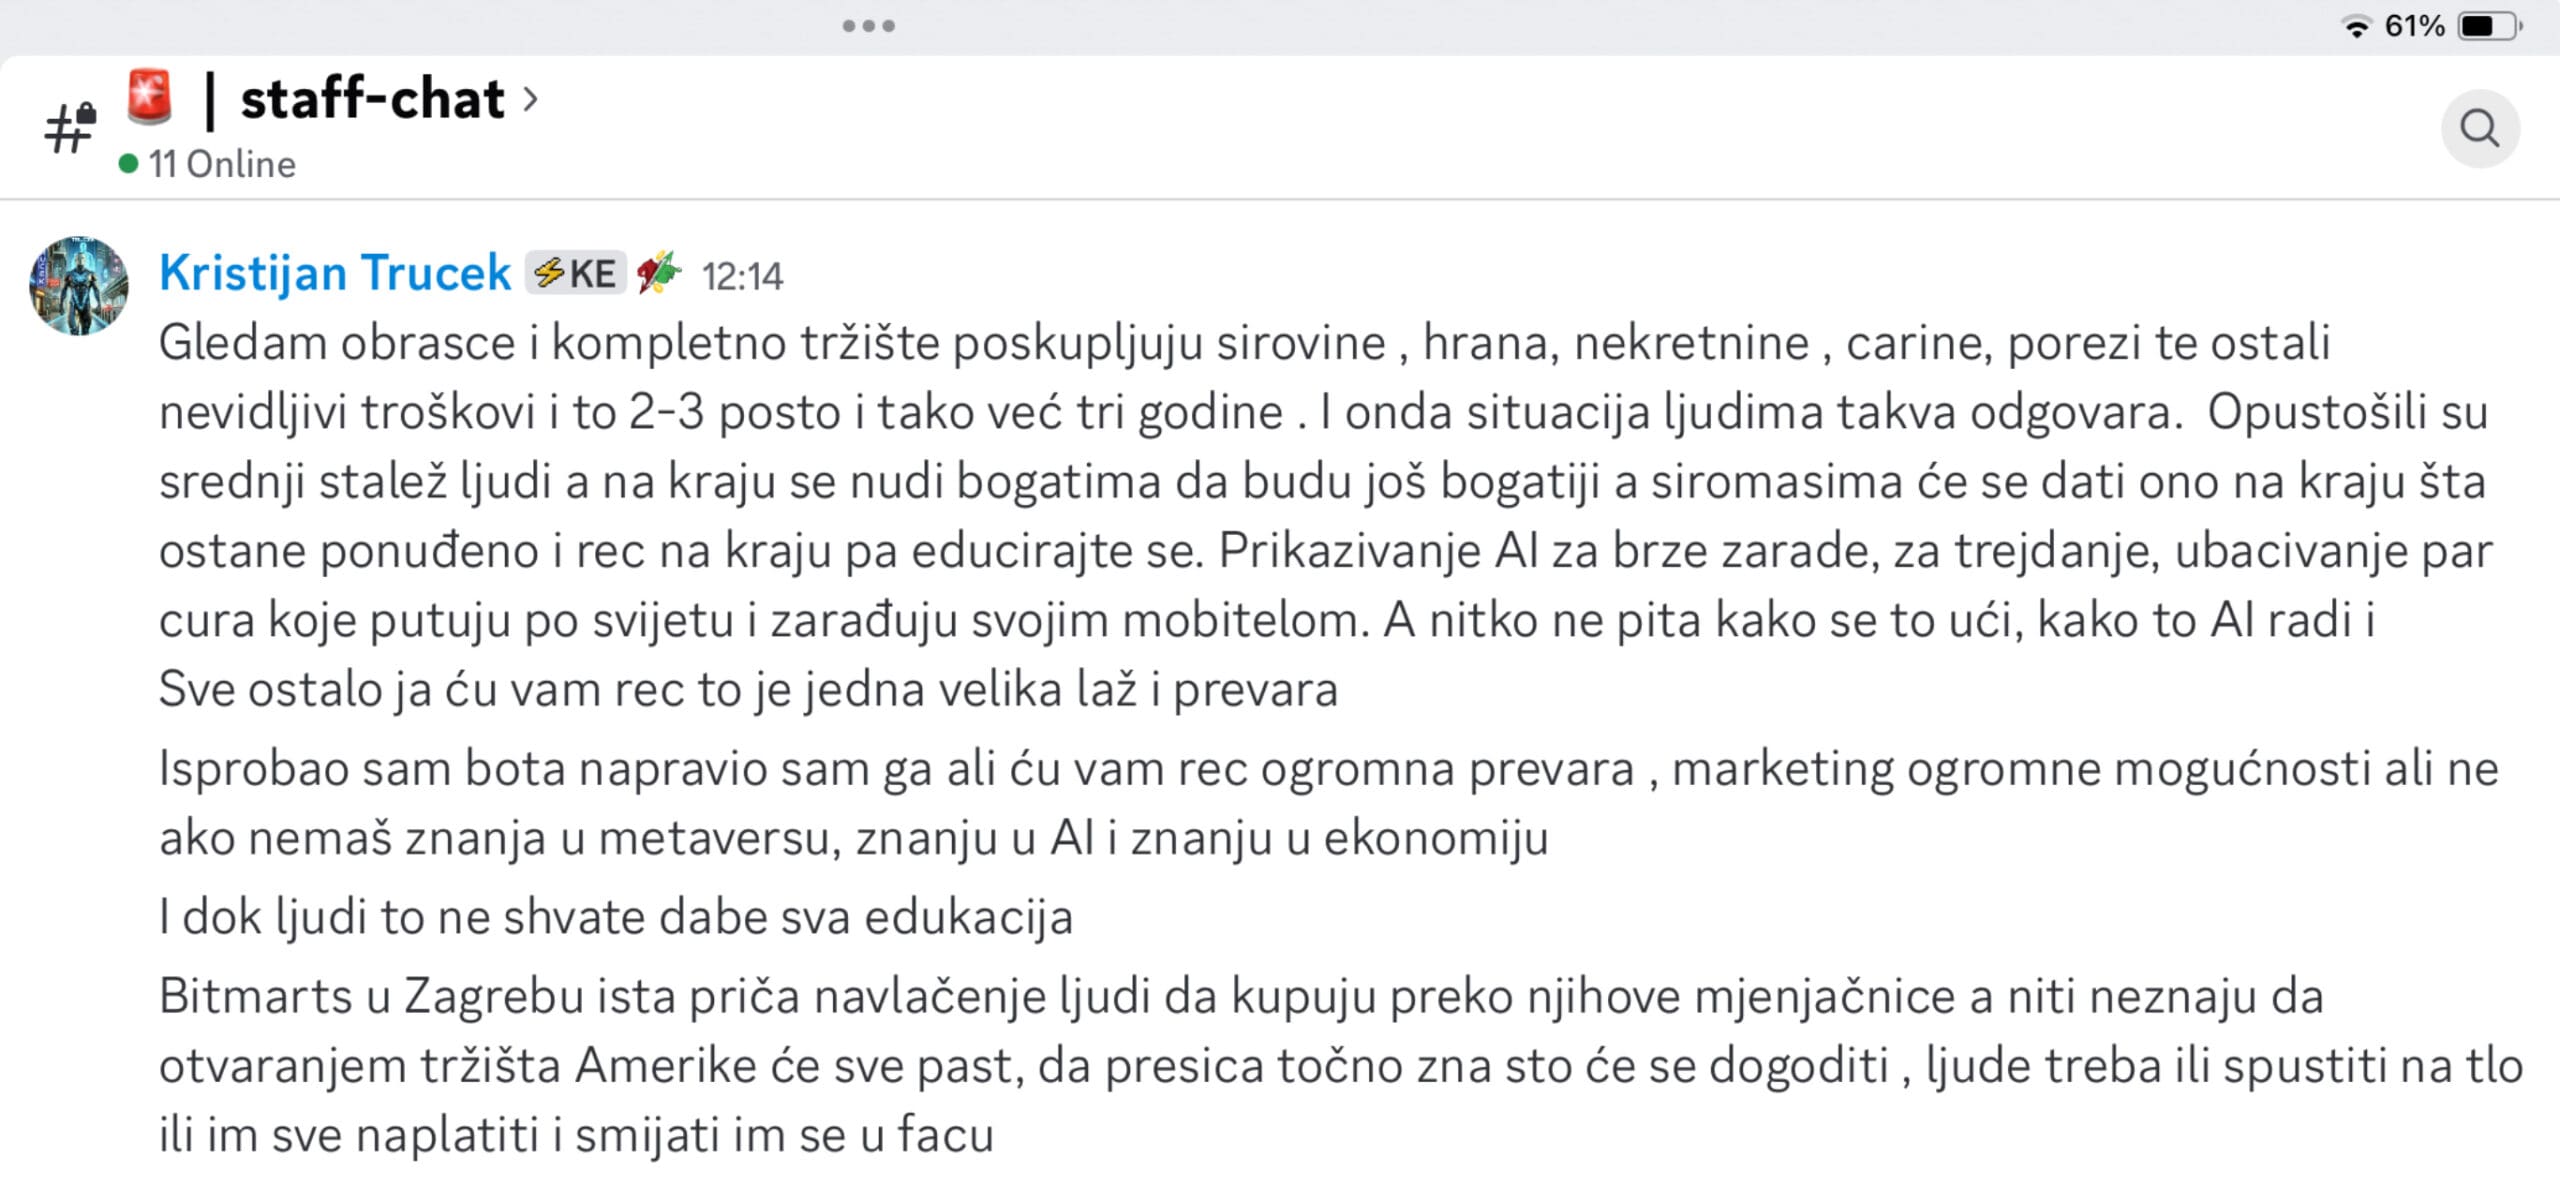Select the message "I dok ljudi to ne shvate"

tap(616, 917)
